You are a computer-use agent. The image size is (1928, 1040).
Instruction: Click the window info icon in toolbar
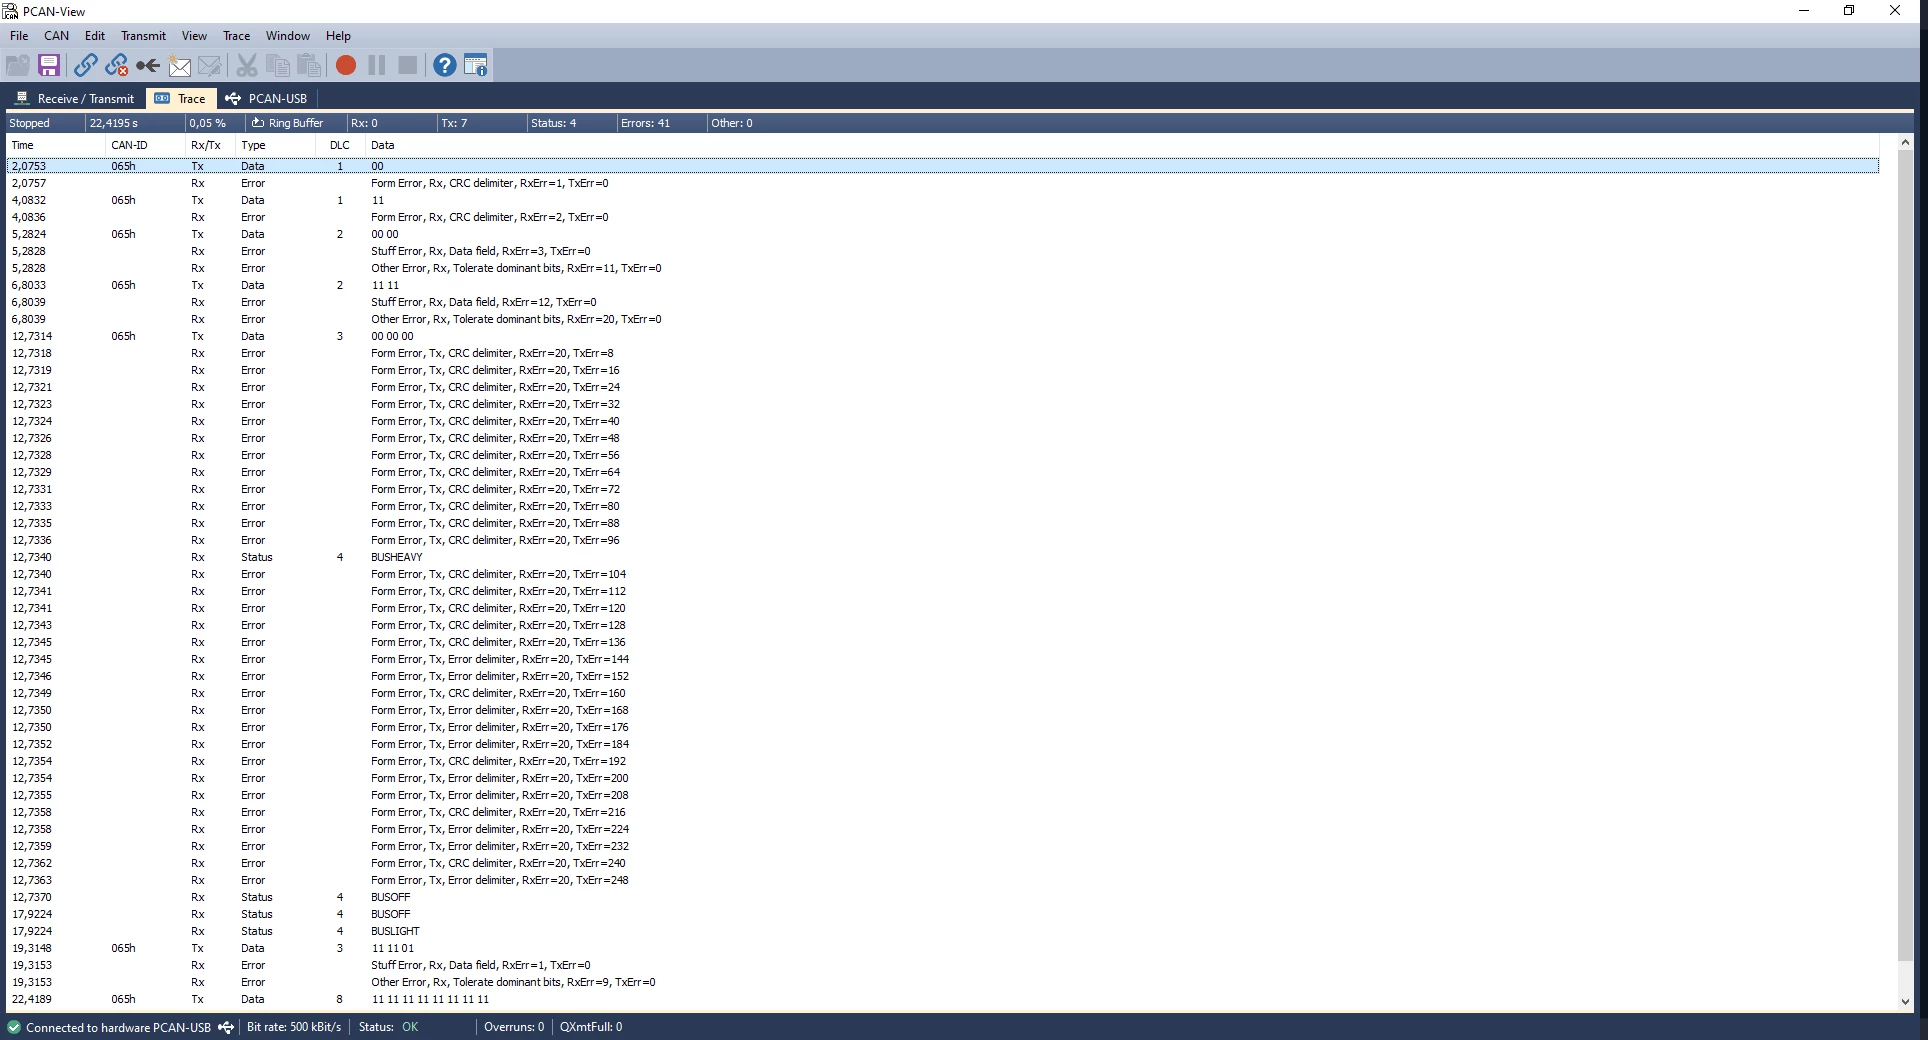(x=476, y=66)
